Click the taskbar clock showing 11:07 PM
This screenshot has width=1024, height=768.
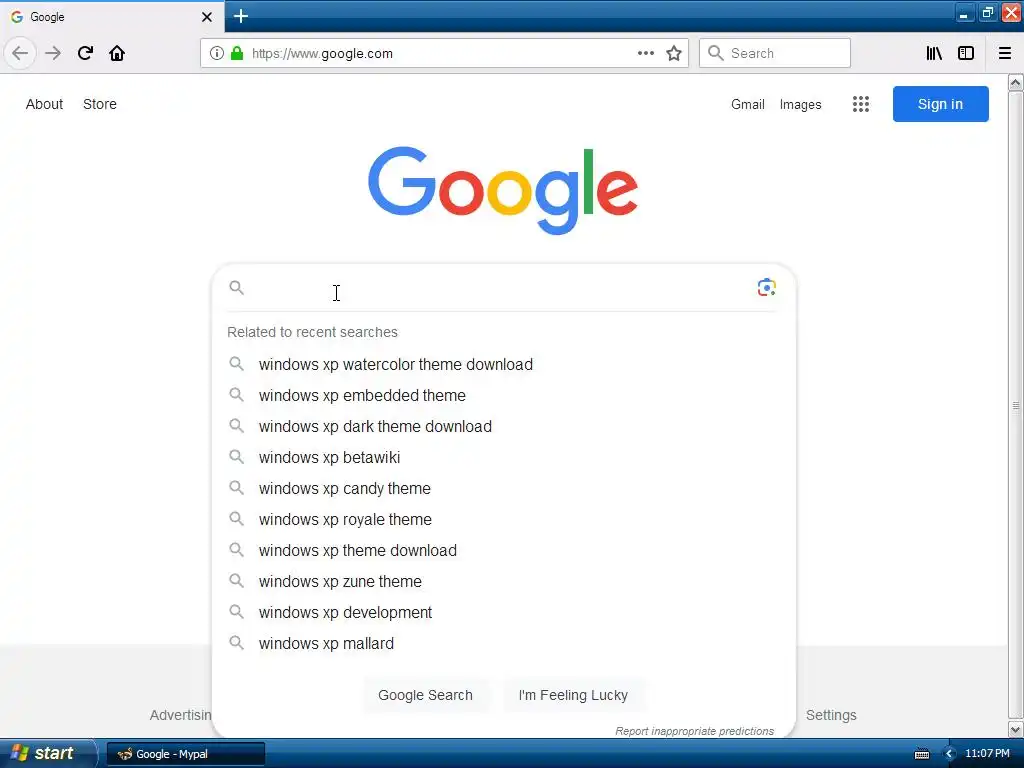(x=987, y=754)
